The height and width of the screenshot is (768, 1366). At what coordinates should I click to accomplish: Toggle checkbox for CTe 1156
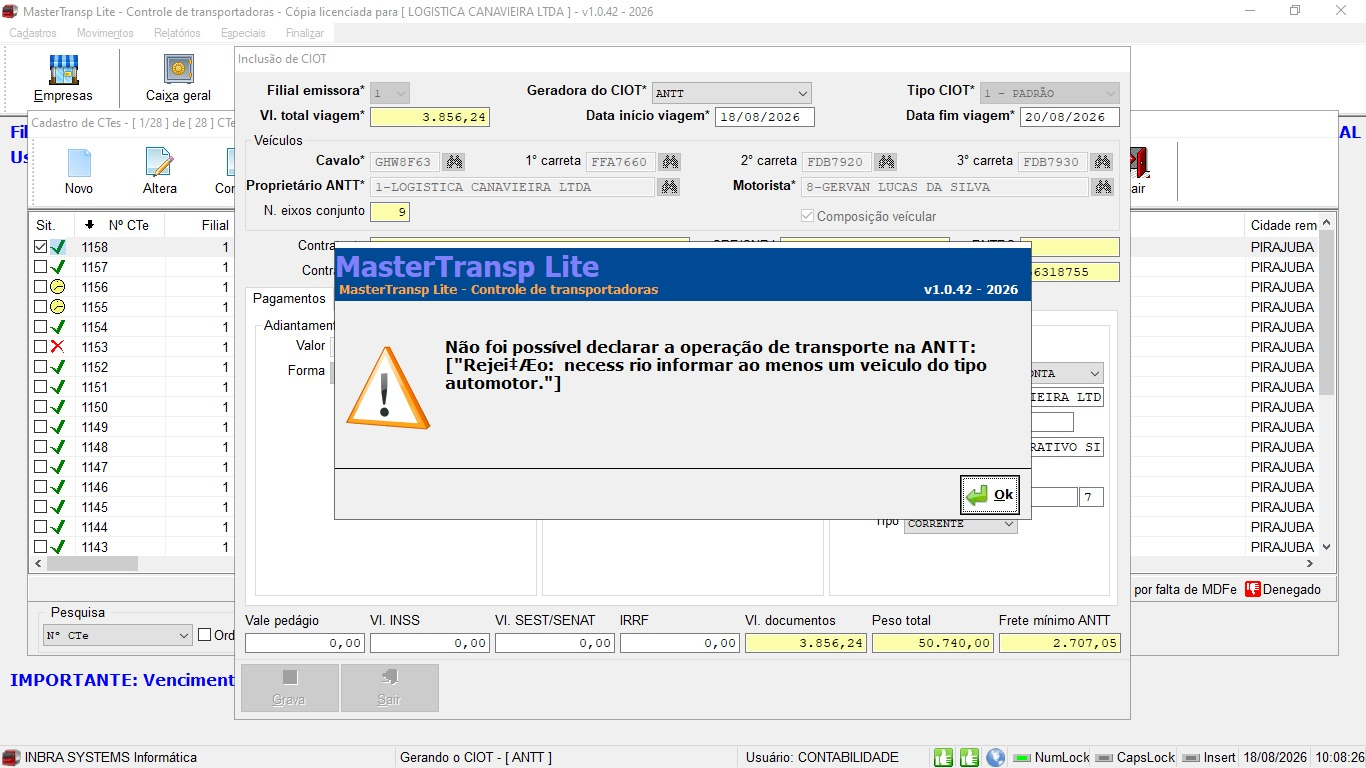[40, 287]
